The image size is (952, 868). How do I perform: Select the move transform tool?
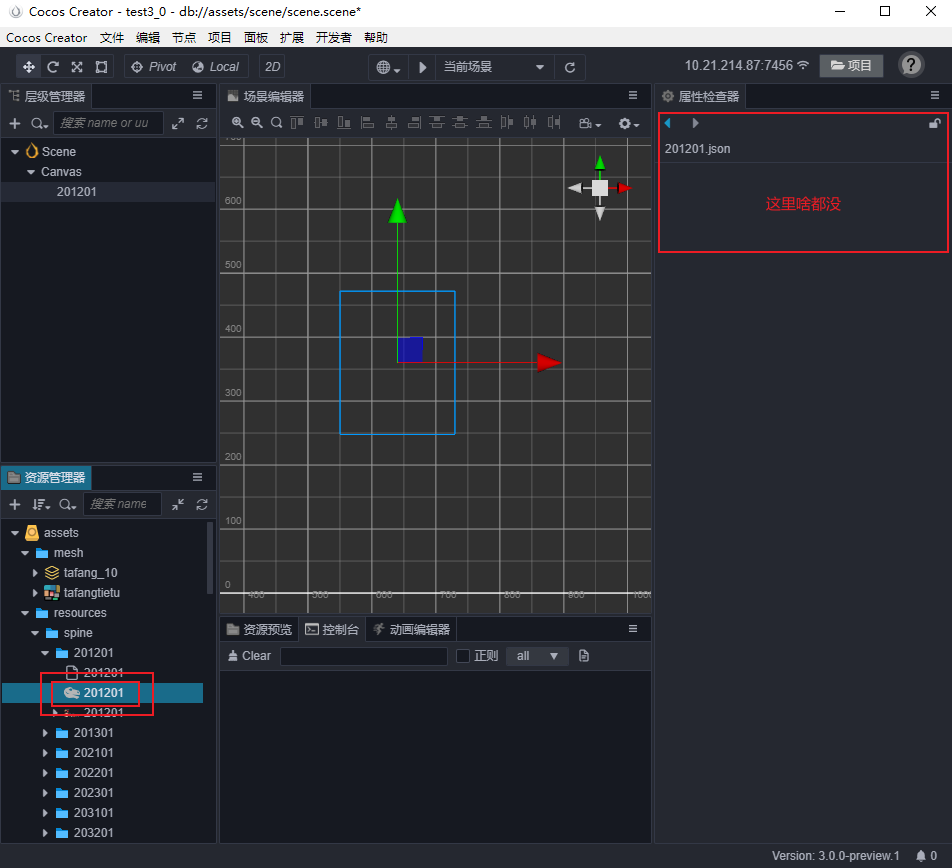coord(29,67)
